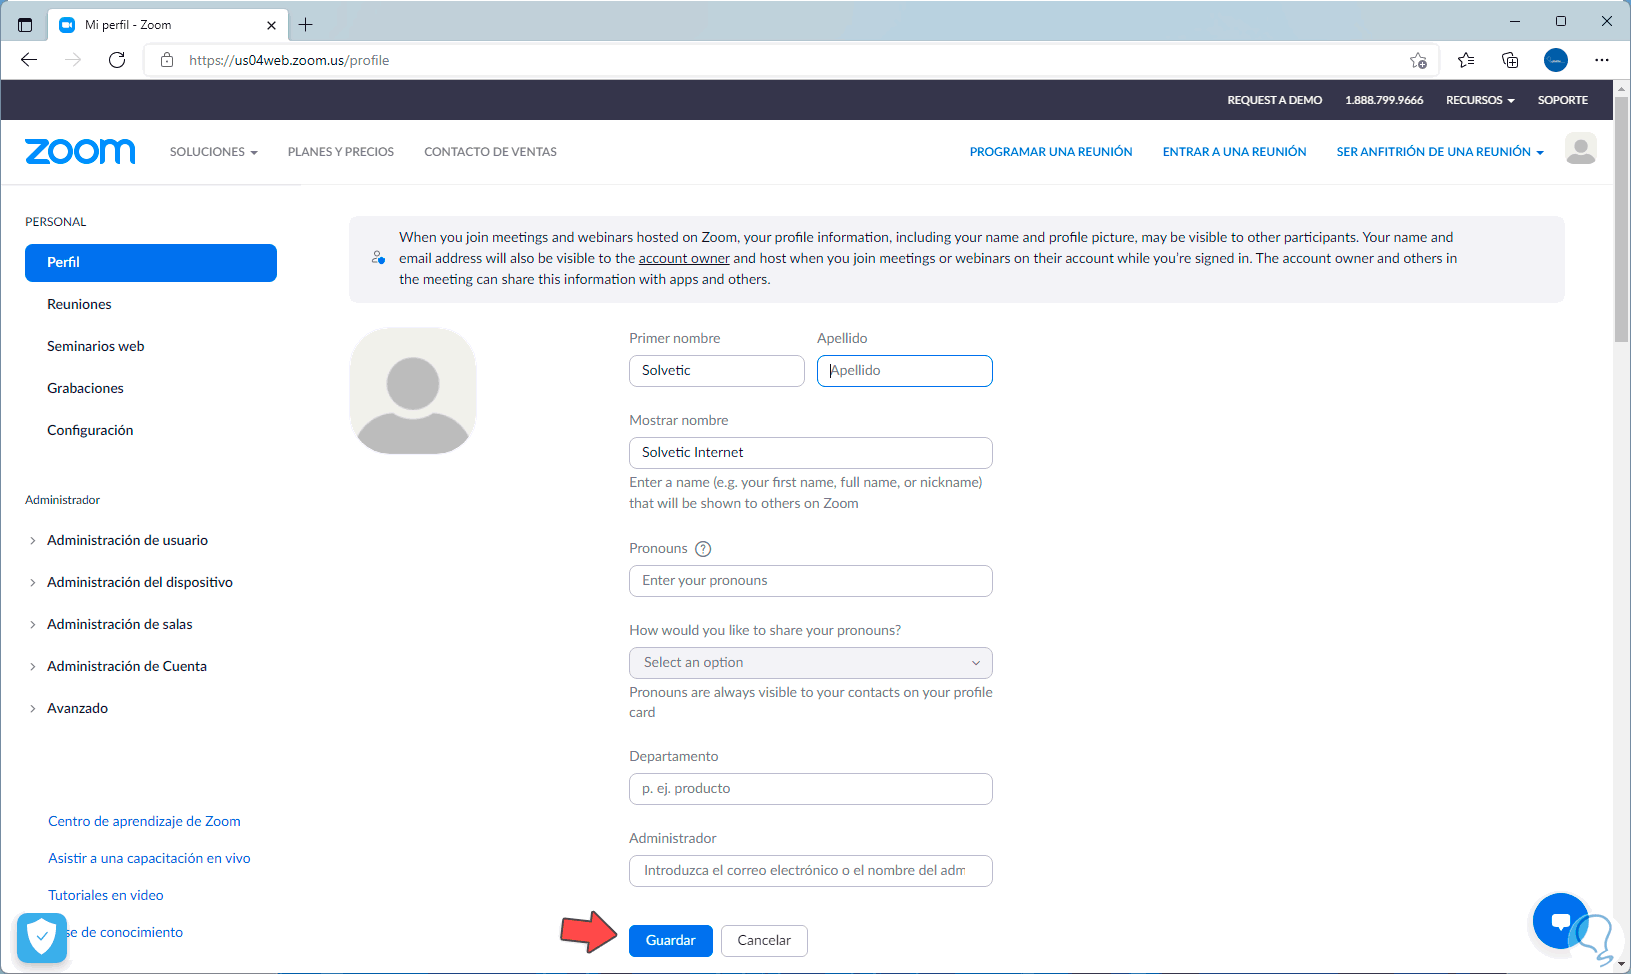Click the Primer nombre input field

pyautogui.click(x=717, y=371)
